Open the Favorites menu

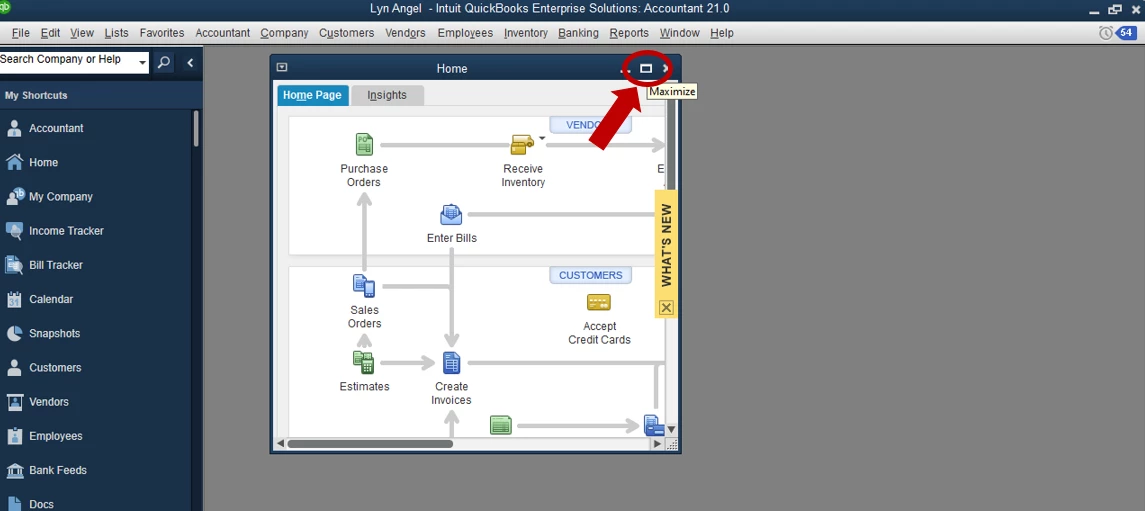click(162, 33)
